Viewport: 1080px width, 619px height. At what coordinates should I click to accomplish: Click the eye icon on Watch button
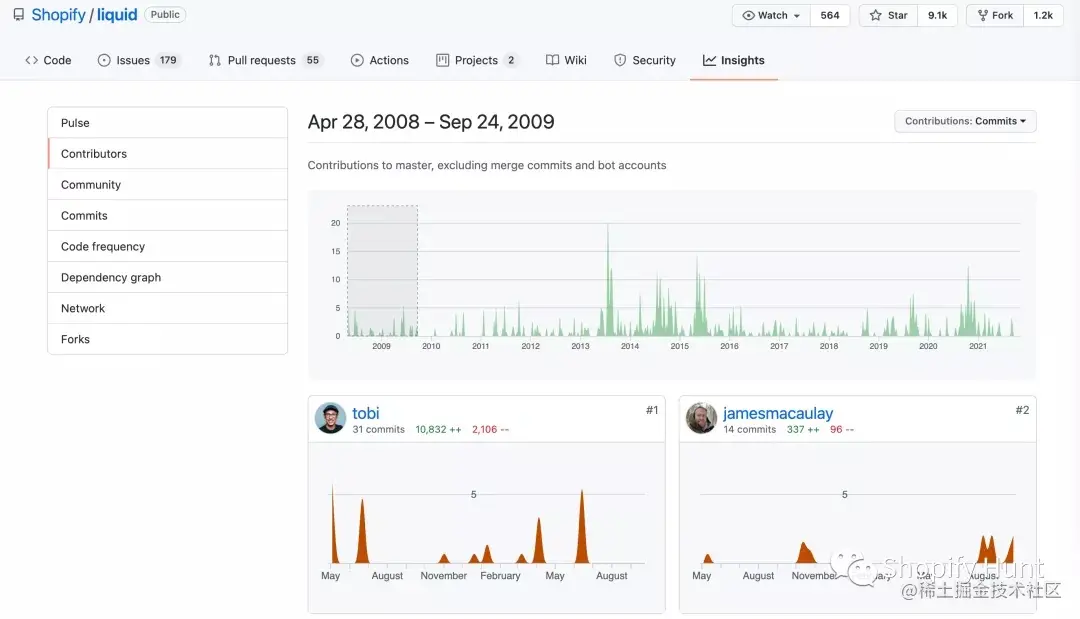[x=748, y=15]
